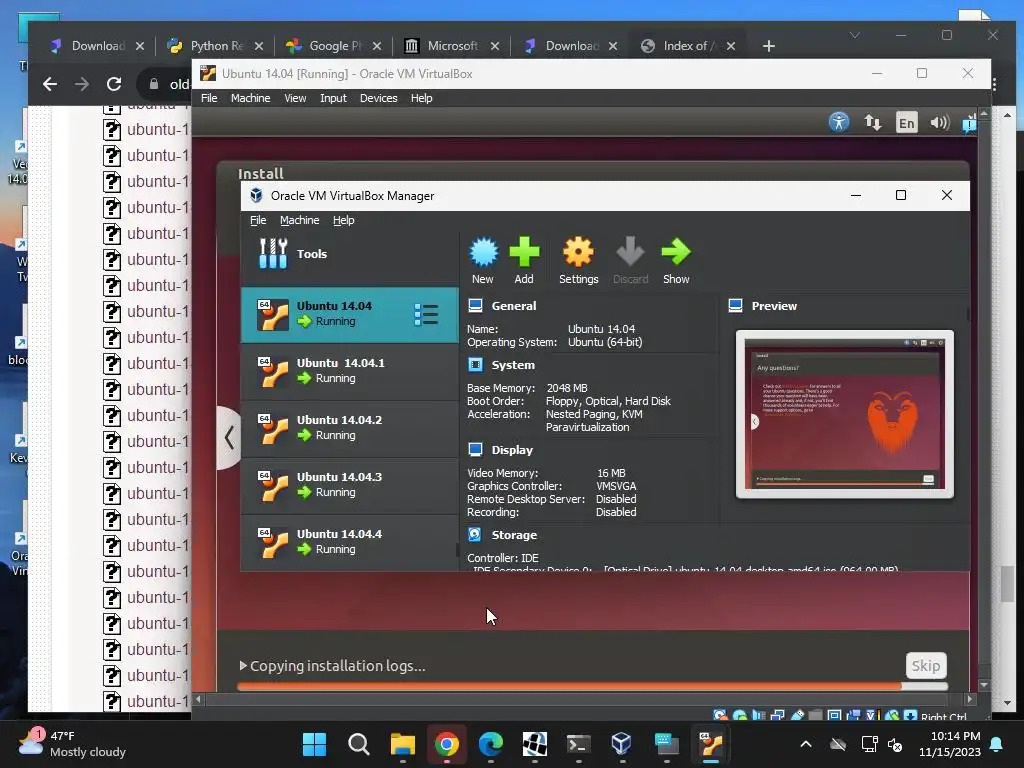
Task: Open running VM icon in taskbar
Action: (711, 744)
